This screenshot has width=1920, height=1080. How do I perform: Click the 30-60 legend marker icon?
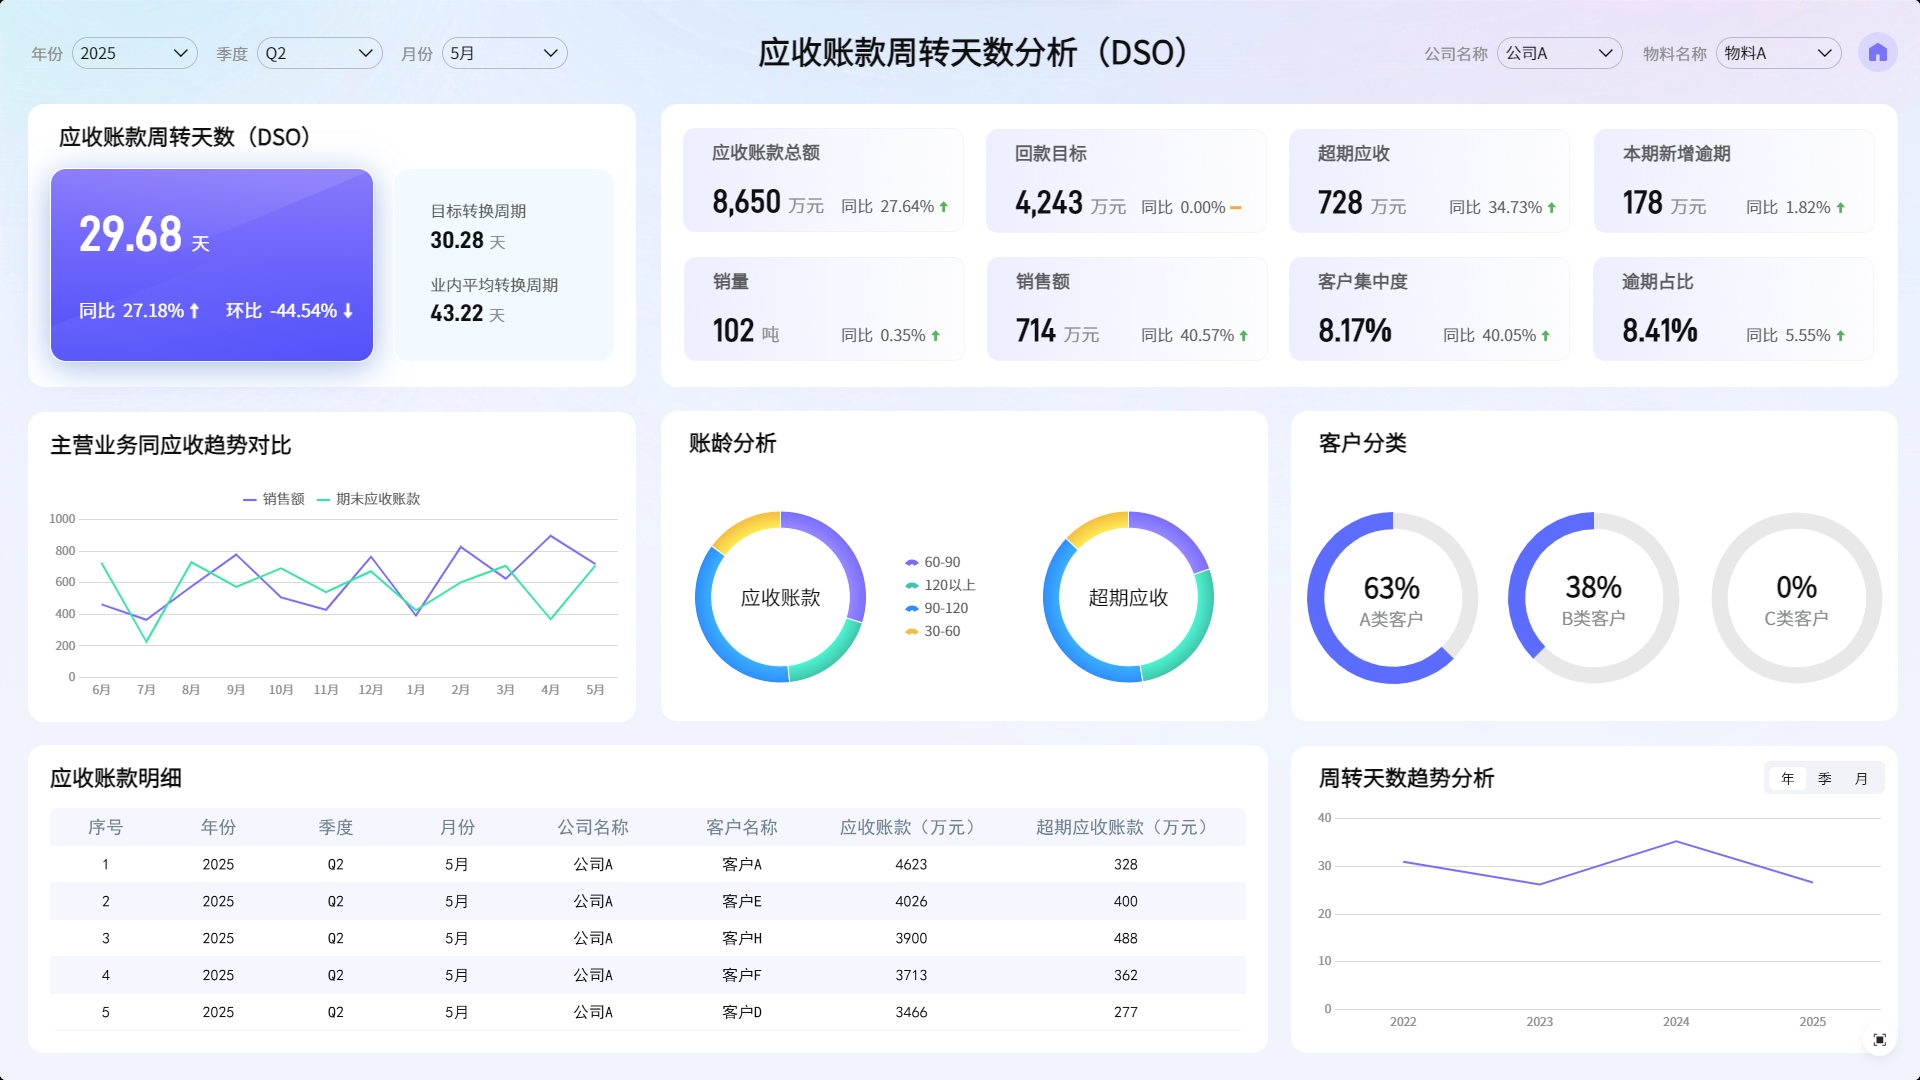[x=911, y=632]
